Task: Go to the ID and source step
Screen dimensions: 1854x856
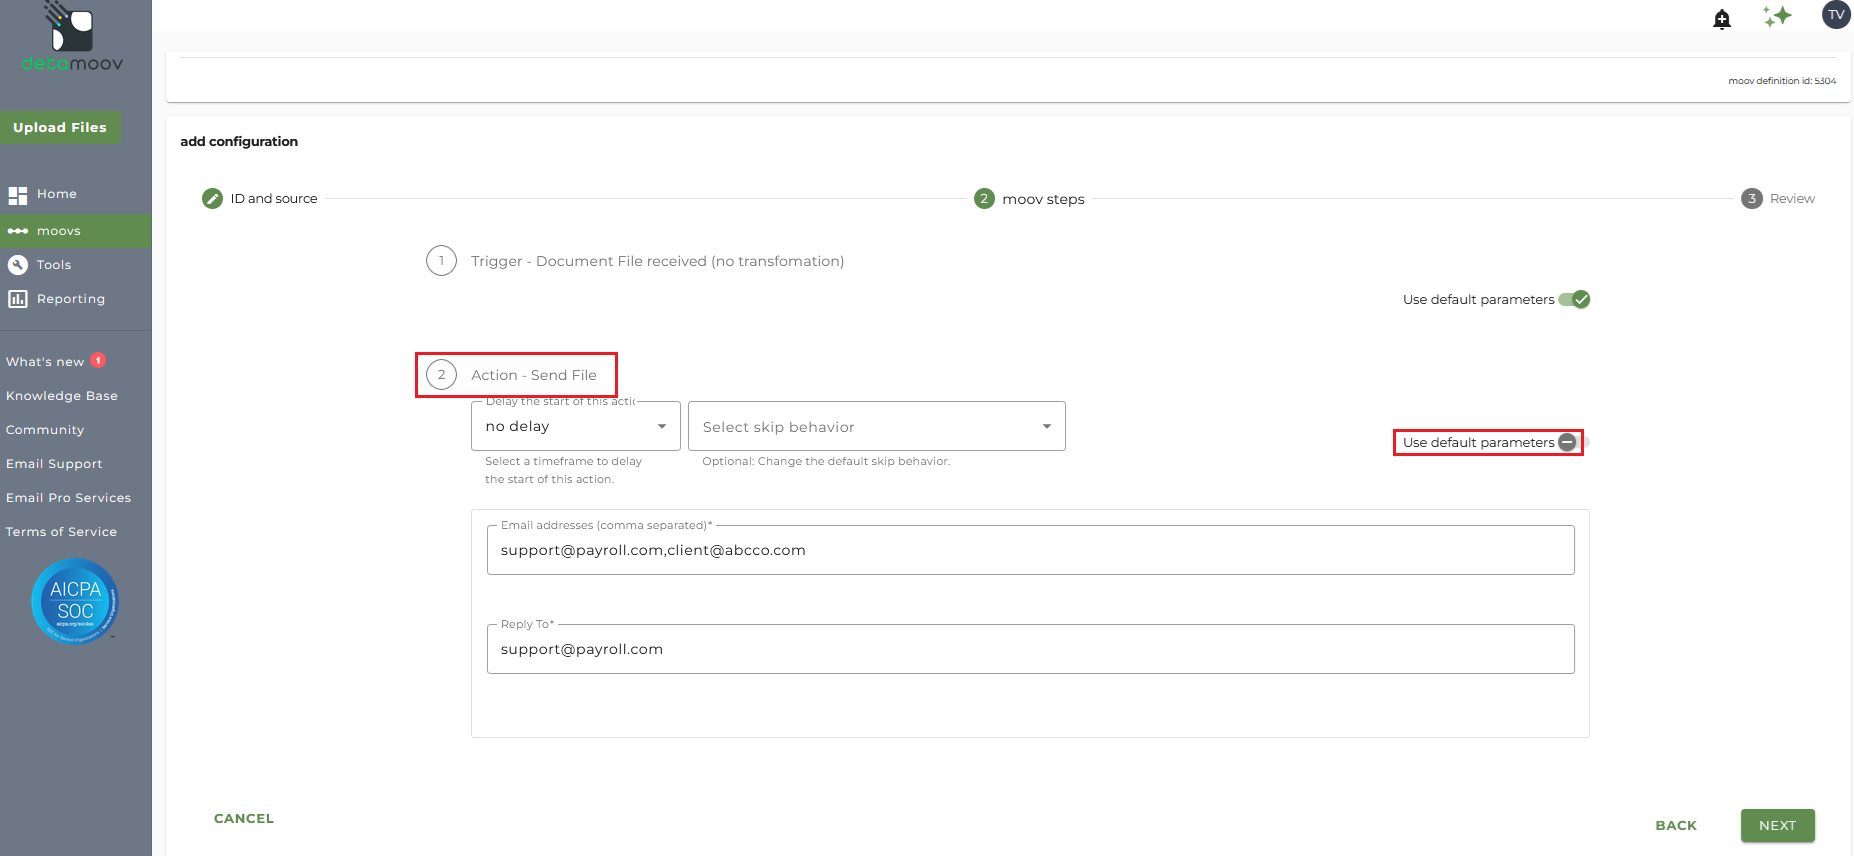Action: coord(260,198)
